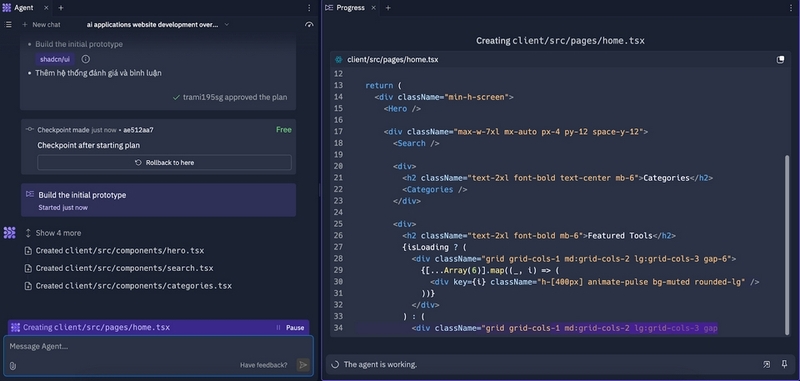Start a New chat
The height and width of the screenshot is (381, 800).
tap(41, 24)
